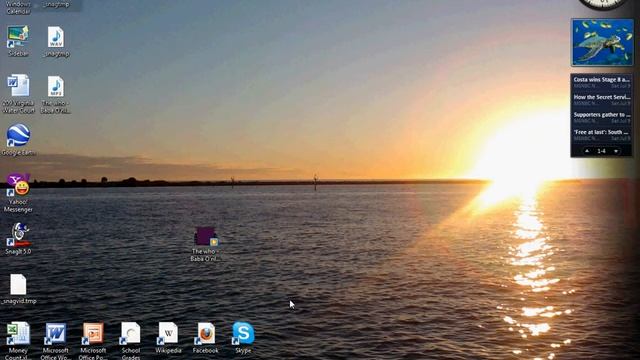Click the clock gadget in sidebar
This screenshot has width=640, height=360.
(603, 4)
